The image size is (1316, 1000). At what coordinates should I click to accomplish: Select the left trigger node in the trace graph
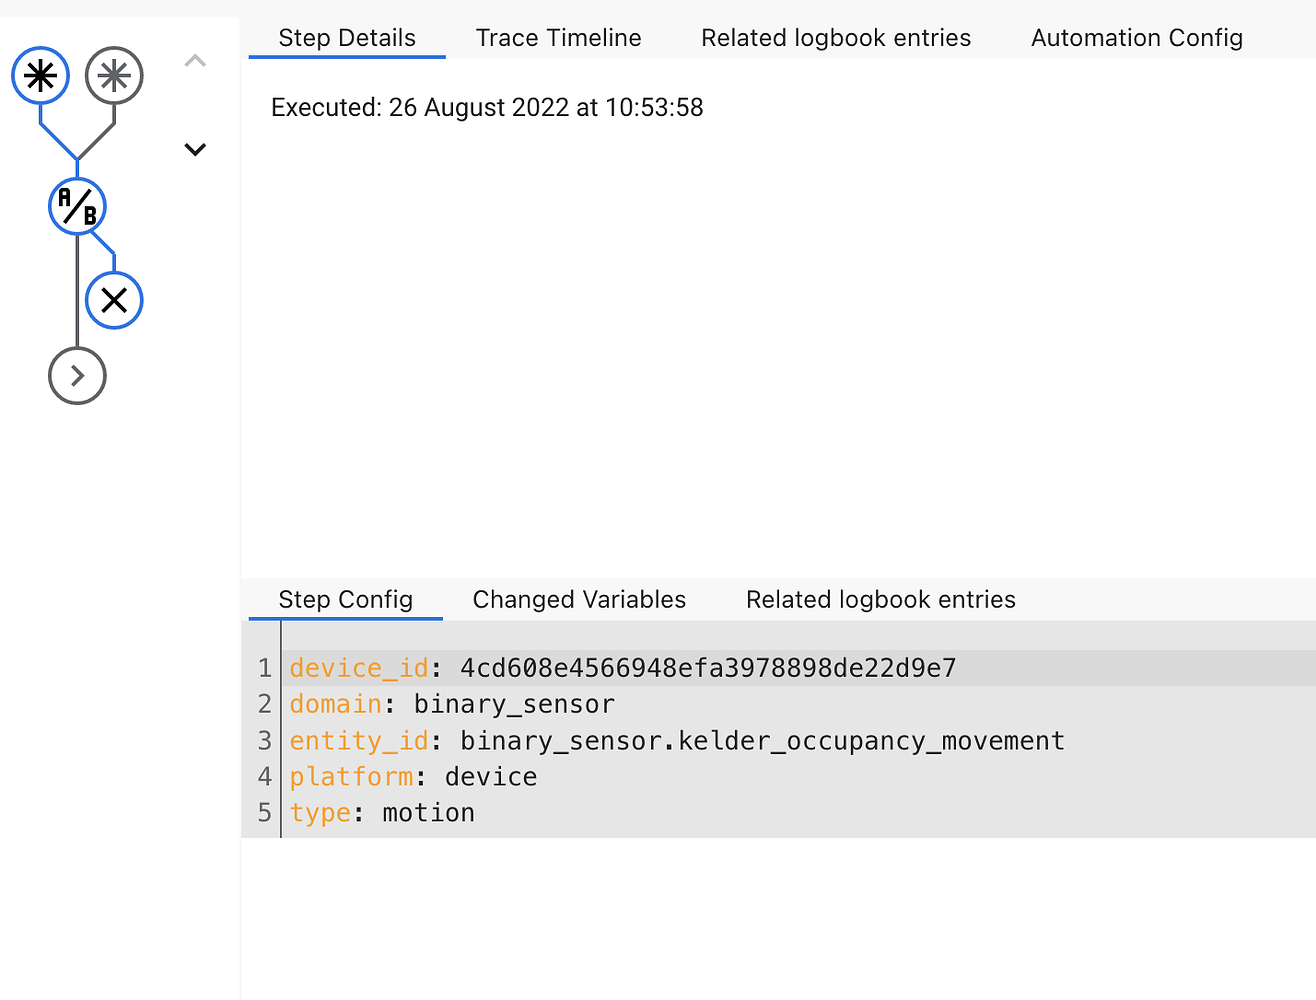(x=40, y=74)
